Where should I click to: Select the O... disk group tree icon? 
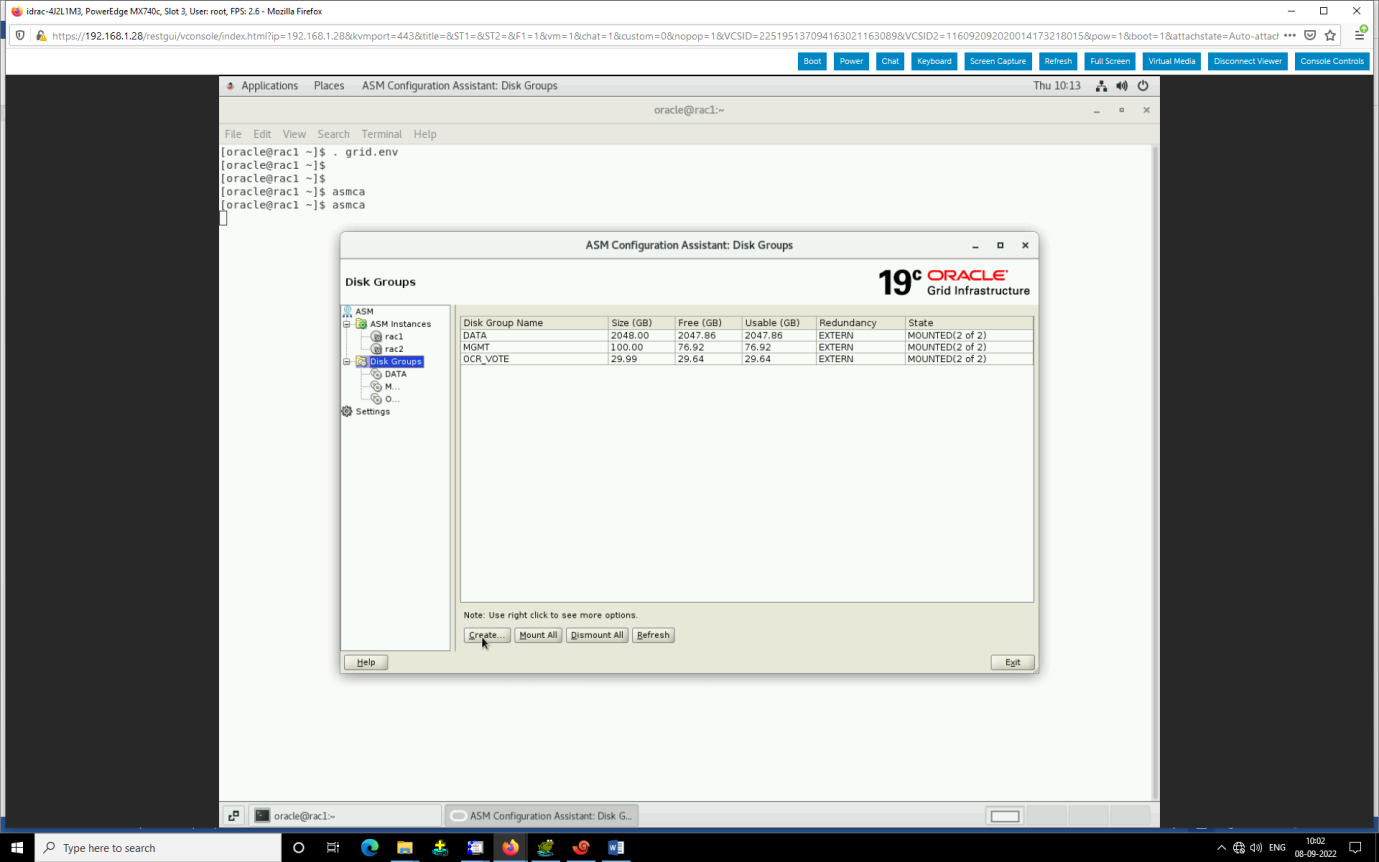377,399
